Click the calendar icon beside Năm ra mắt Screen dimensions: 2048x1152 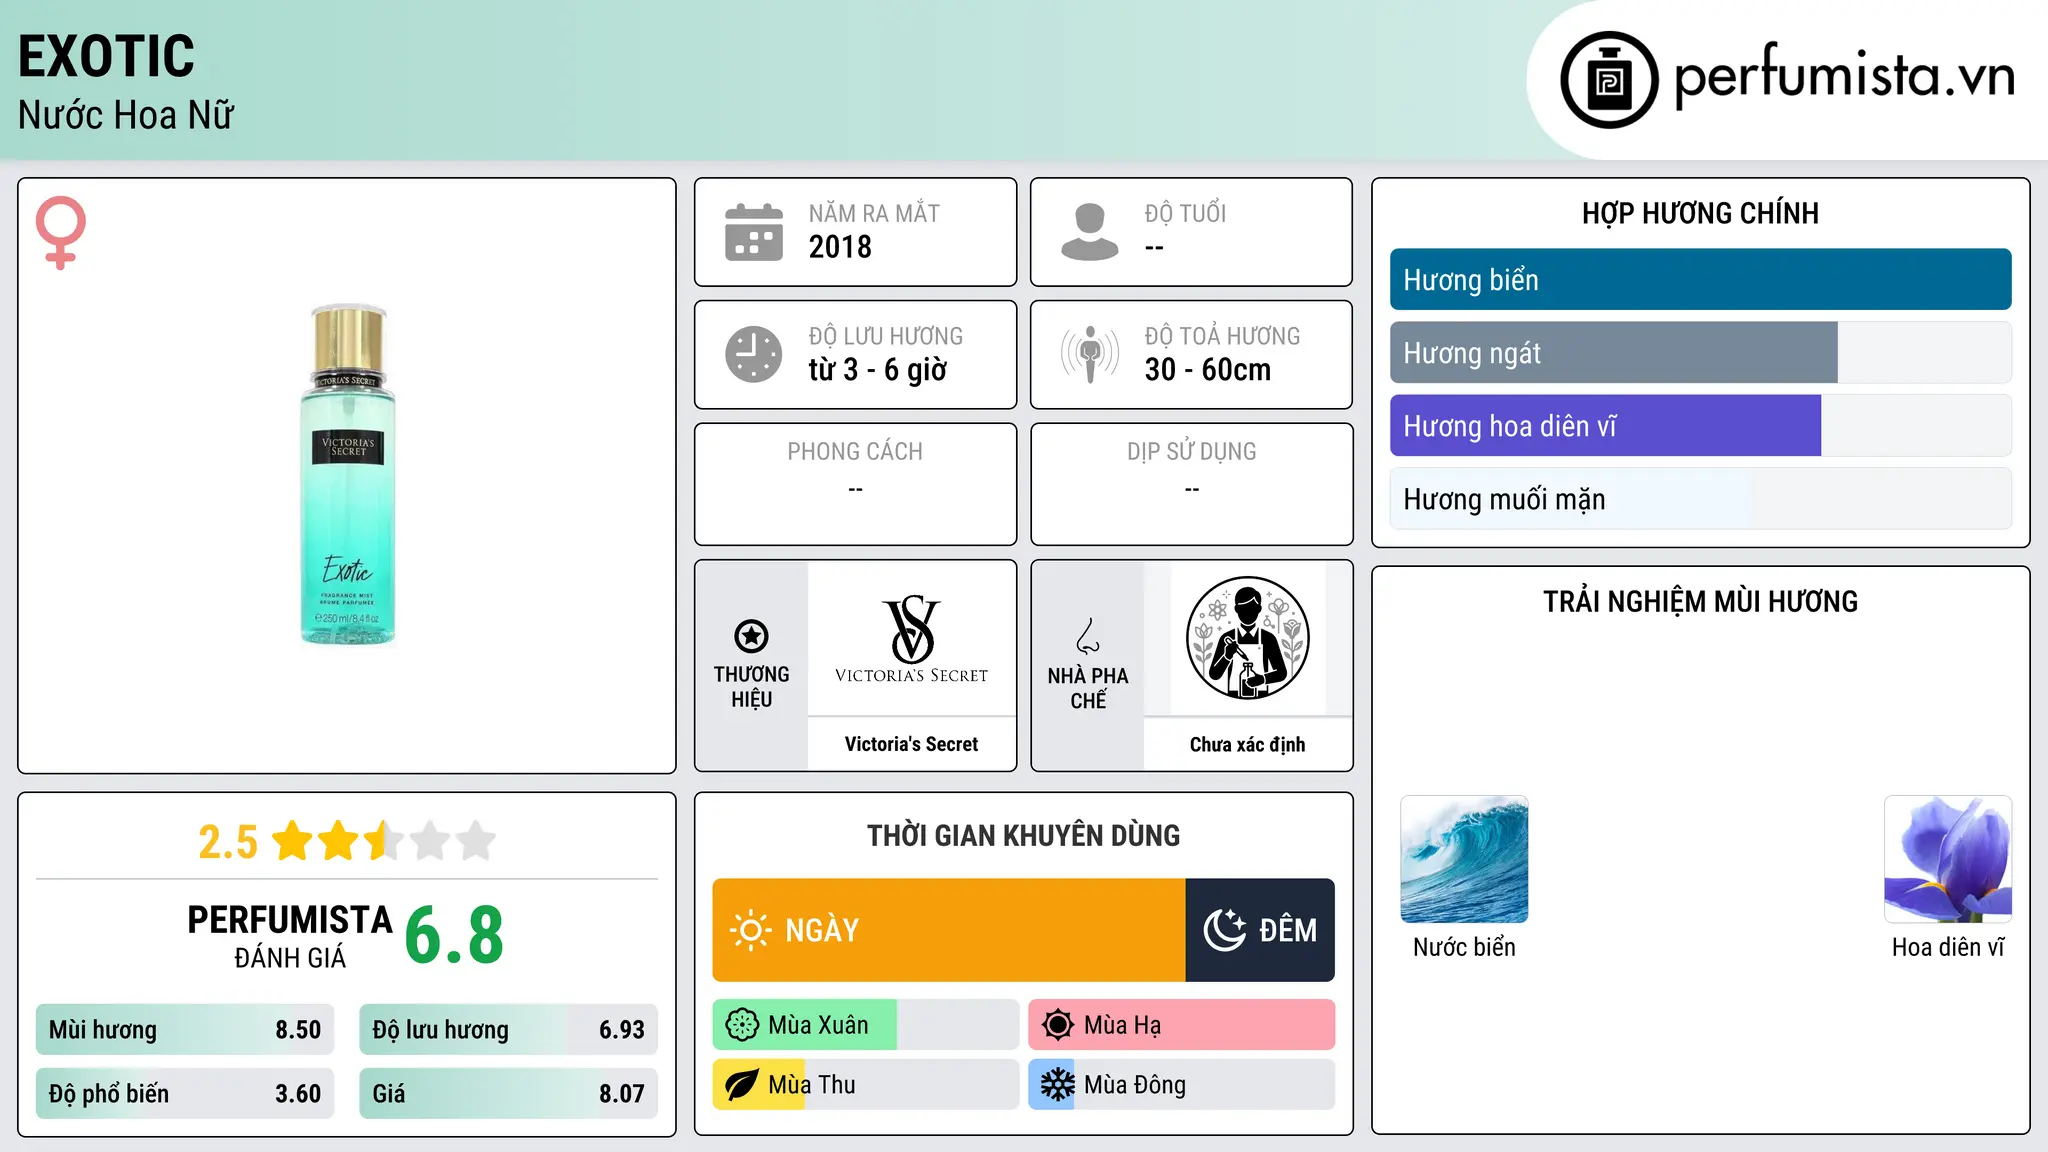(754, 232)
